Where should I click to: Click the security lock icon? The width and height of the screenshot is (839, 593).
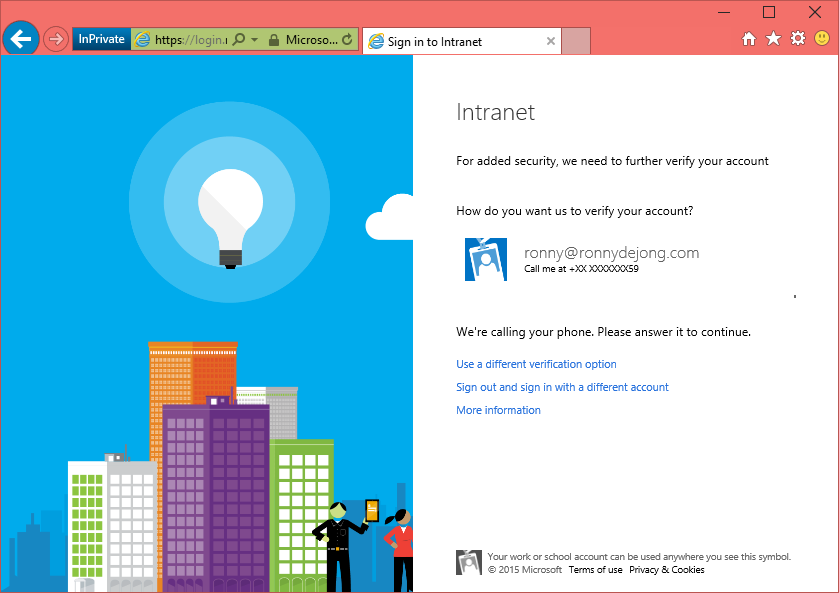coord(273,40)
